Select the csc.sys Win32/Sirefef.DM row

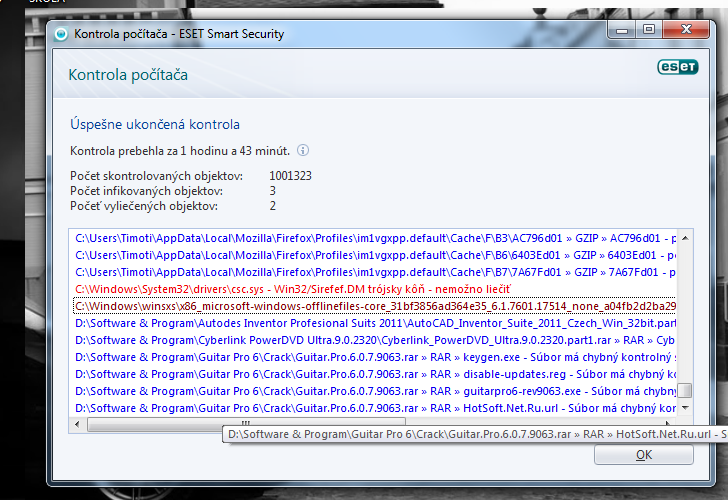(375, 289)
